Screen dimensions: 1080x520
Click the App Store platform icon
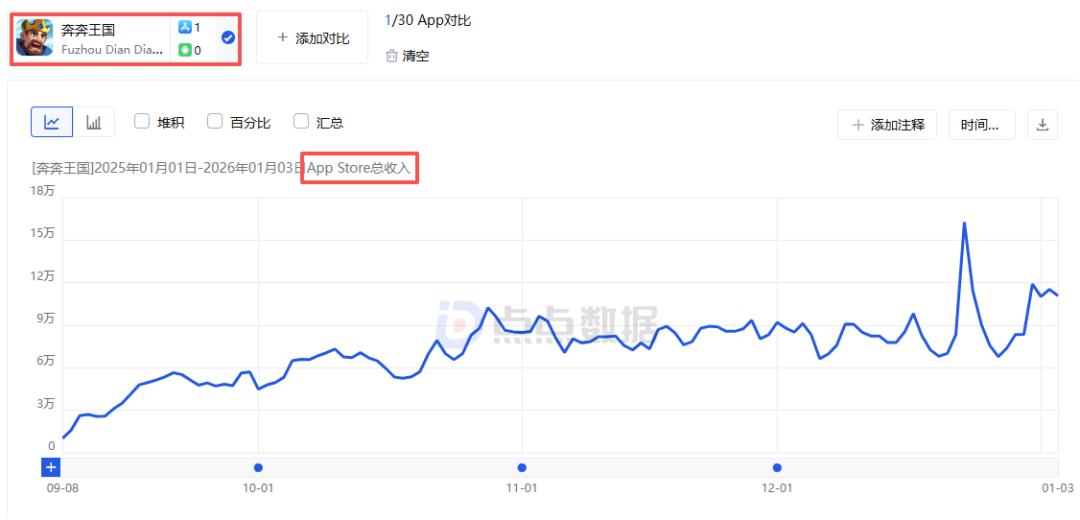pos(185,28)
